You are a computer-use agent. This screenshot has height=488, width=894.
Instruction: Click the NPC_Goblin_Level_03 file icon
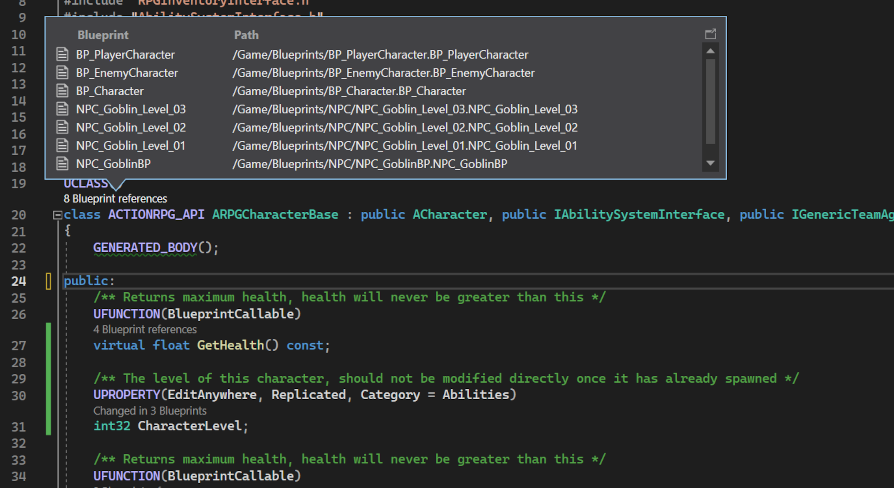pyautogui.click(x=63, y=109)
